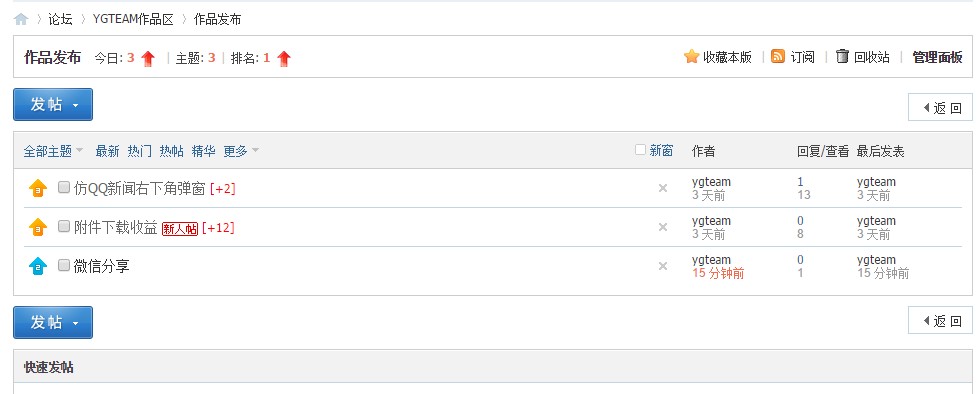This screenshot has width=977, height=394.
Task: Click the X icon on 附件下载收益 row
Action: (663, 227)
